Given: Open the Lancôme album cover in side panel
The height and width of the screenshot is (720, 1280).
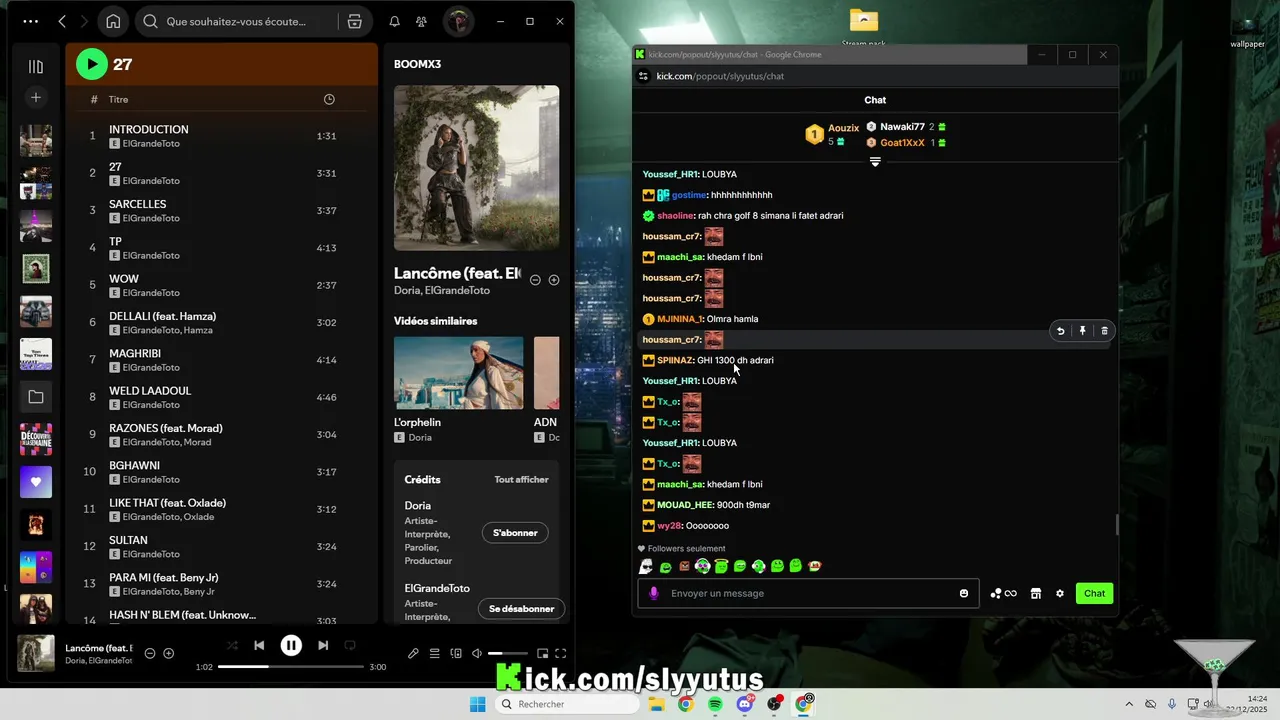Looking at the screenshot, I should (476, 168).
